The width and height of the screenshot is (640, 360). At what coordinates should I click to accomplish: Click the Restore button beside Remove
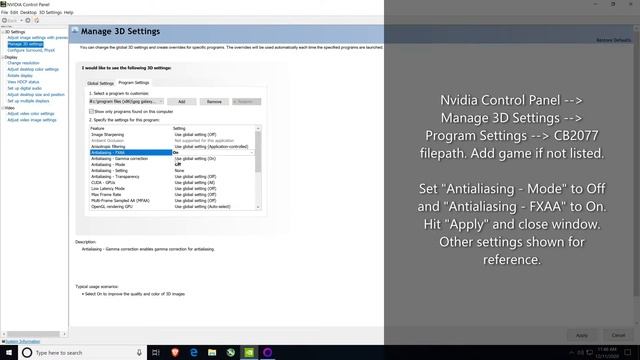(247, 102)
